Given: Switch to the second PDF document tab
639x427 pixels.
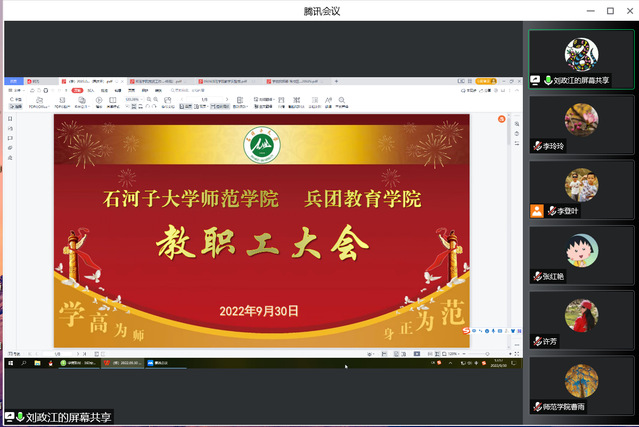Looking at the screenshot, I should pos(159,81).
